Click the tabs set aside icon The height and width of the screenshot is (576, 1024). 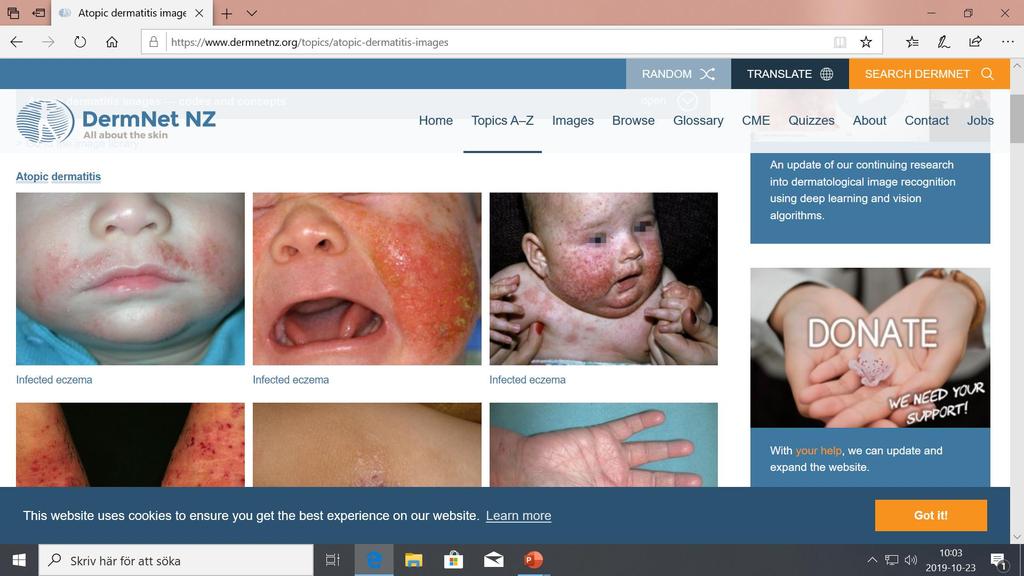point(13,12)
